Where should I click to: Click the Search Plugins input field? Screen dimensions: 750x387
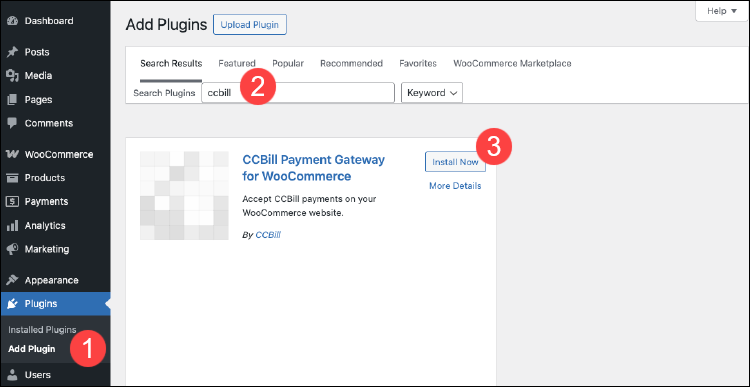pyautogui.click(x=298, y=93)
